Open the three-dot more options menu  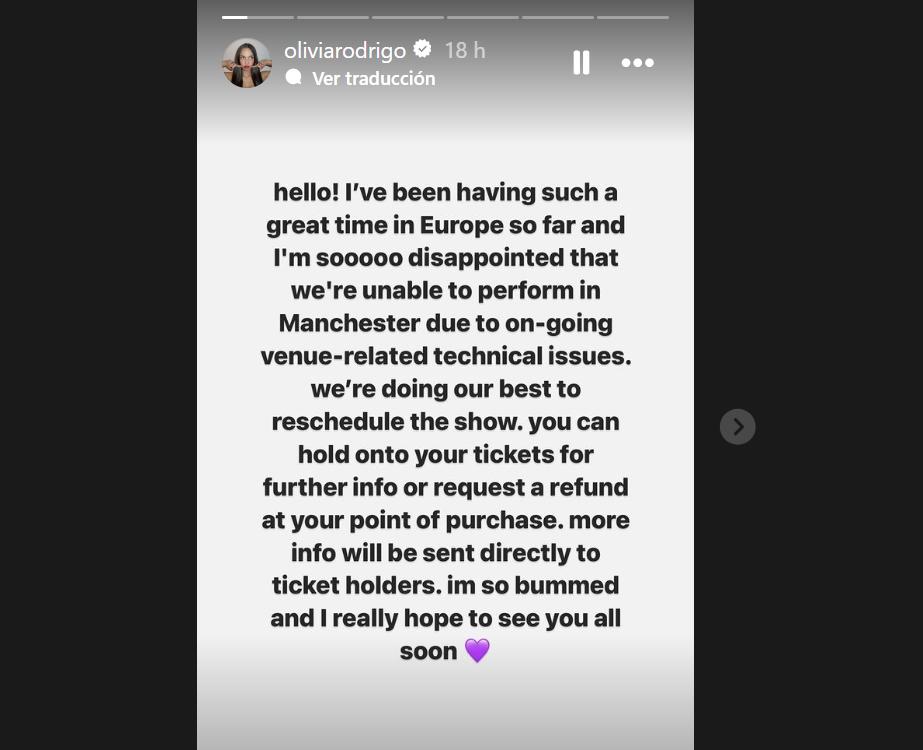coord(637,63)
